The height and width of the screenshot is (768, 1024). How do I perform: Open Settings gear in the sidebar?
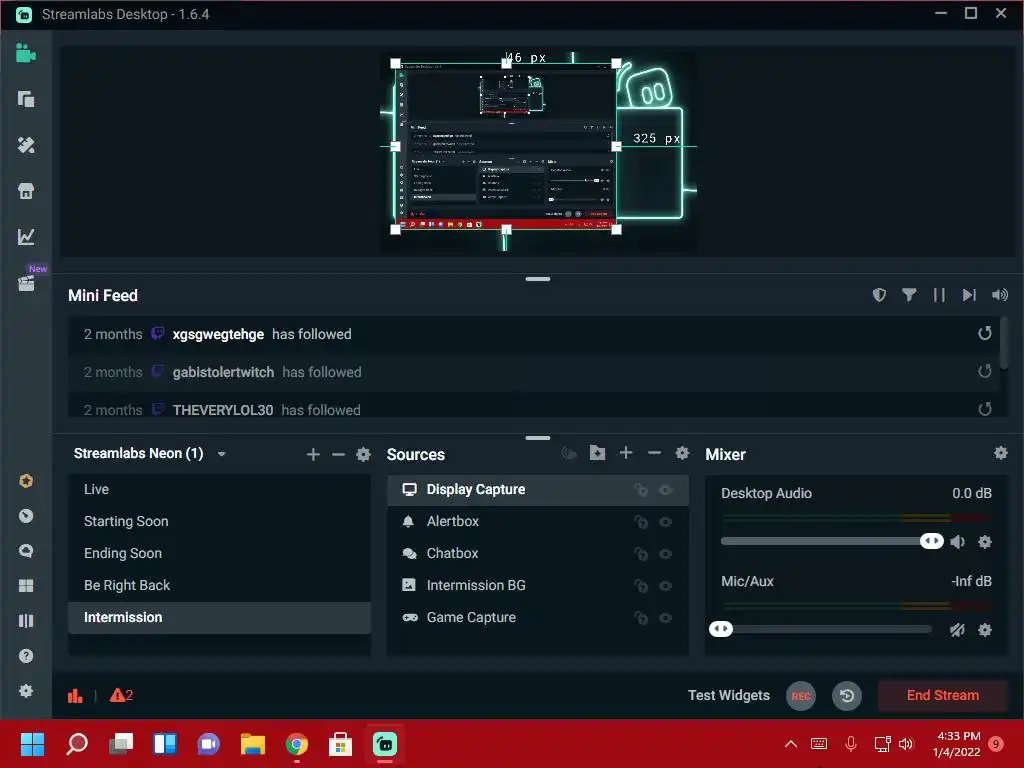26,691
